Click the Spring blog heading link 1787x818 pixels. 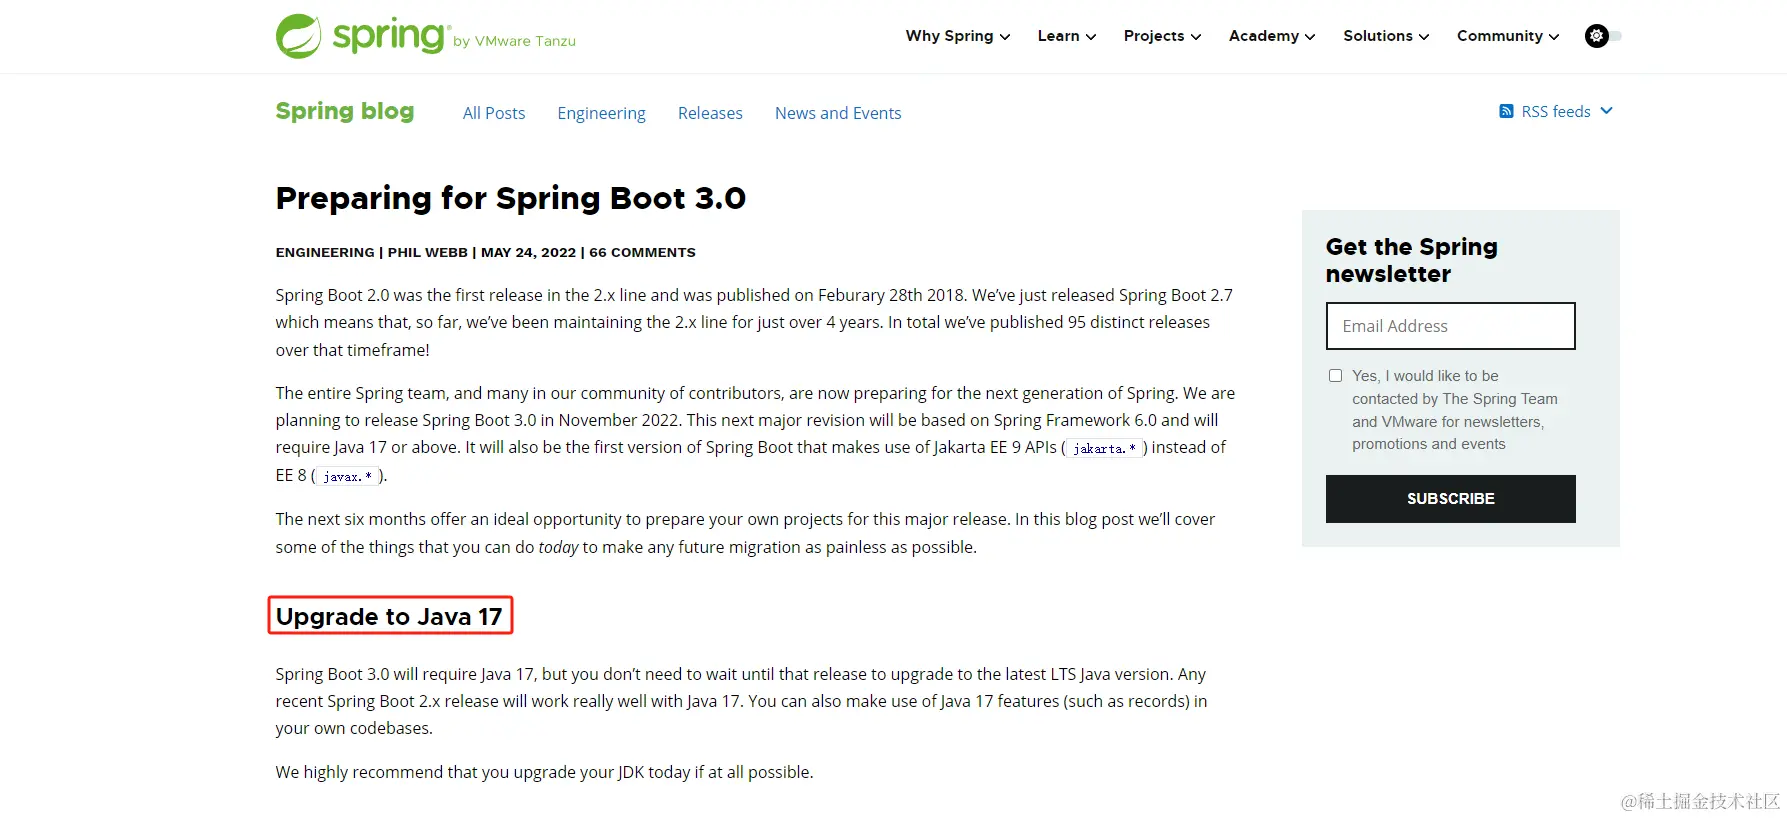(345, 111)
